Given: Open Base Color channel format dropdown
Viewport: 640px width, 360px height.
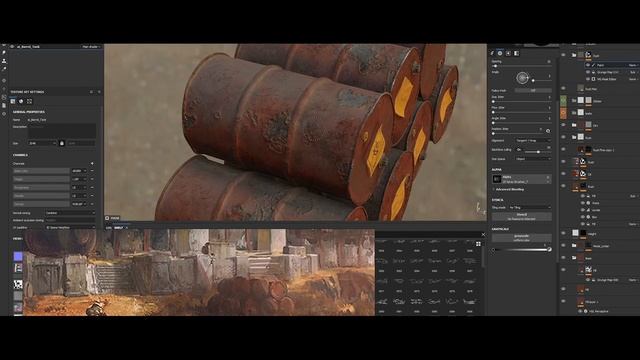Looking at the screenshot, I should point(78,171).
